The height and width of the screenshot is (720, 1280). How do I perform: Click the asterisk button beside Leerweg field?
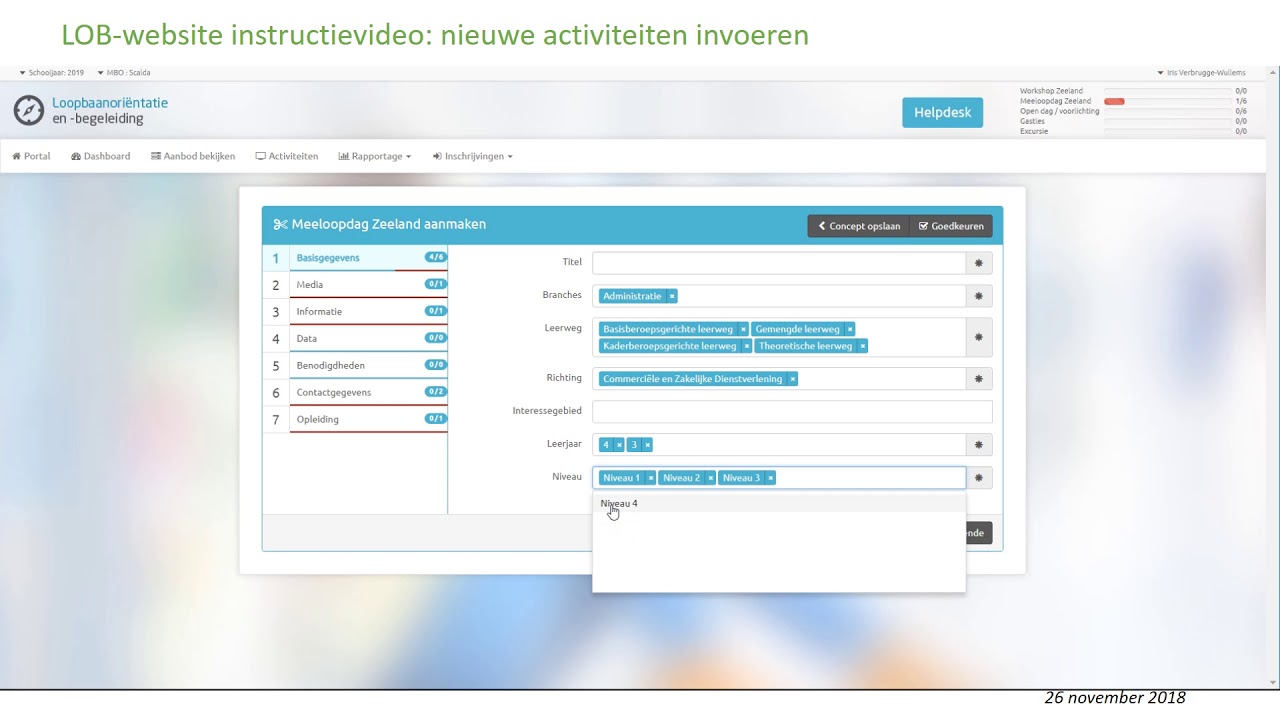pos(979,337)
